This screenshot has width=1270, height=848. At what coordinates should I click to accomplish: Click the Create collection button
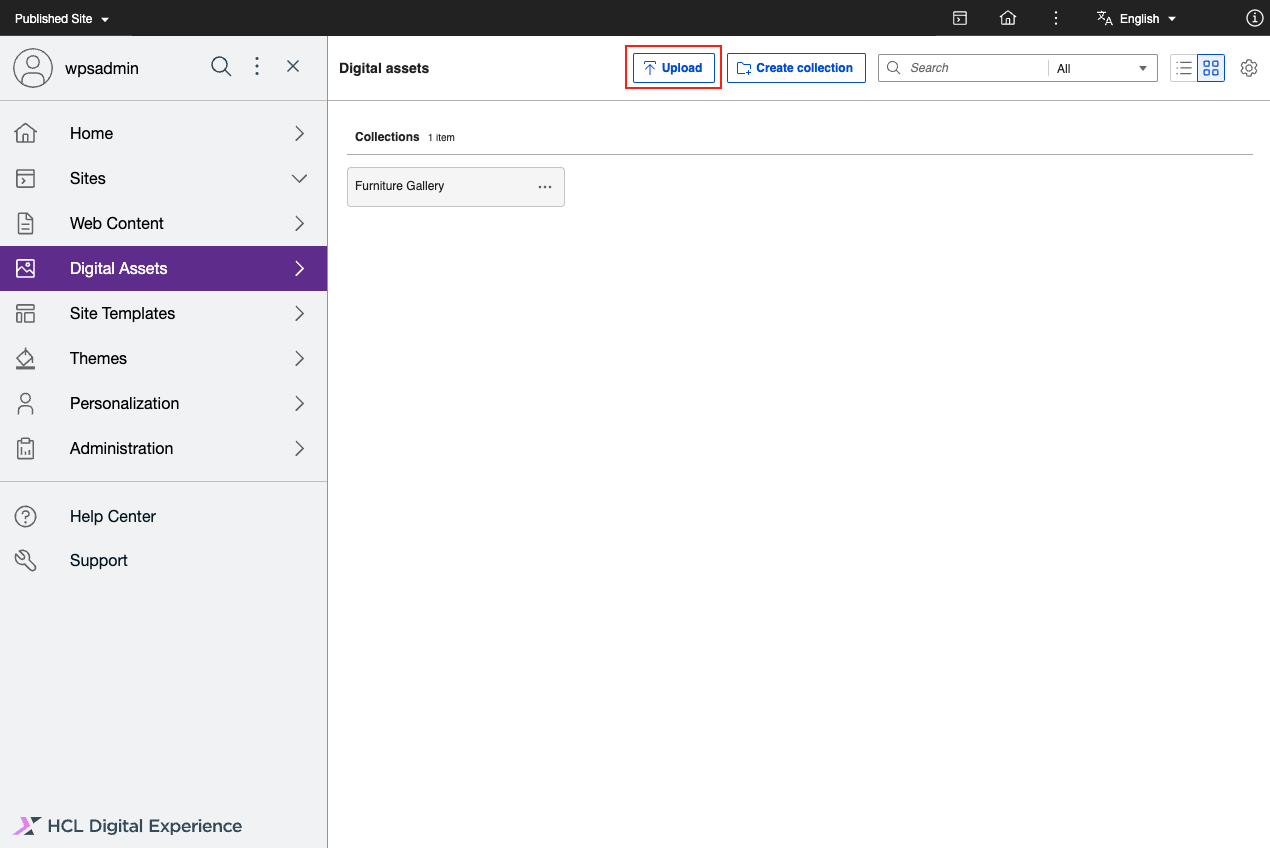coord(796,67)
